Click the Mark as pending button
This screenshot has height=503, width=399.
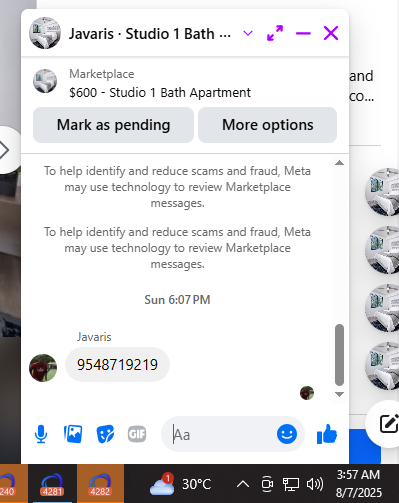tap(113, 125)
